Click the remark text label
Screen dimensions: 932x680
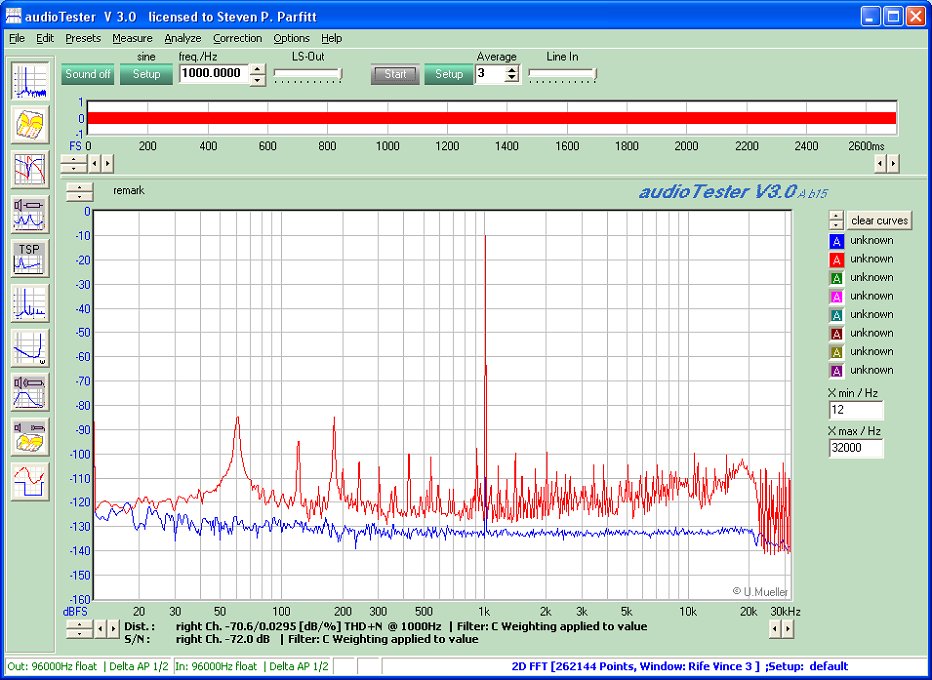coord(129,191)
